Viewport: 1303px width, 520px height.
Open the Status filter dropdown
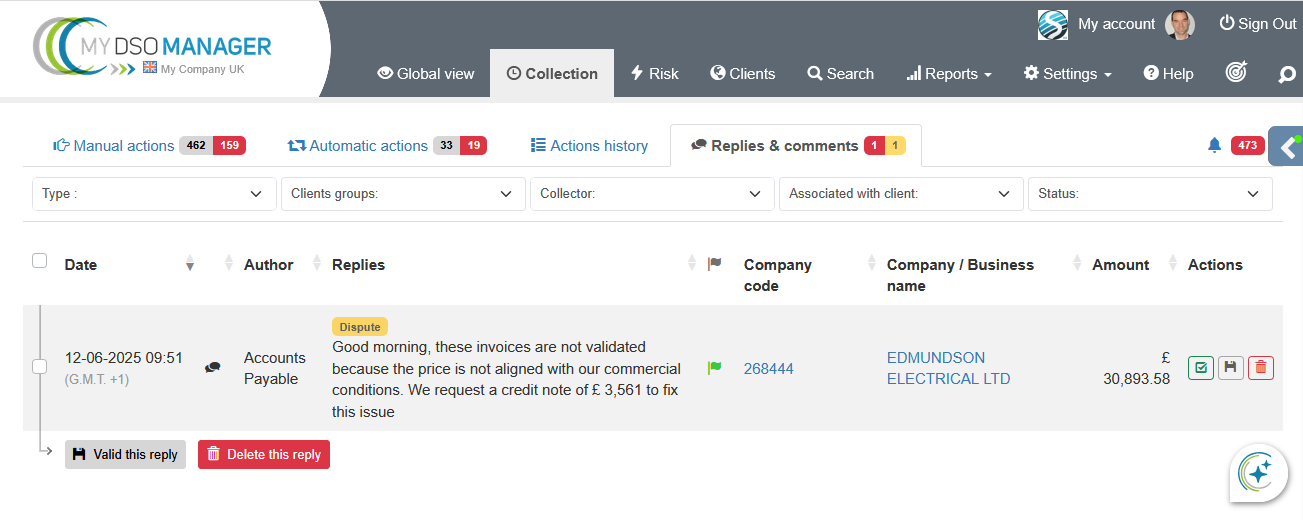(1149, 194)
